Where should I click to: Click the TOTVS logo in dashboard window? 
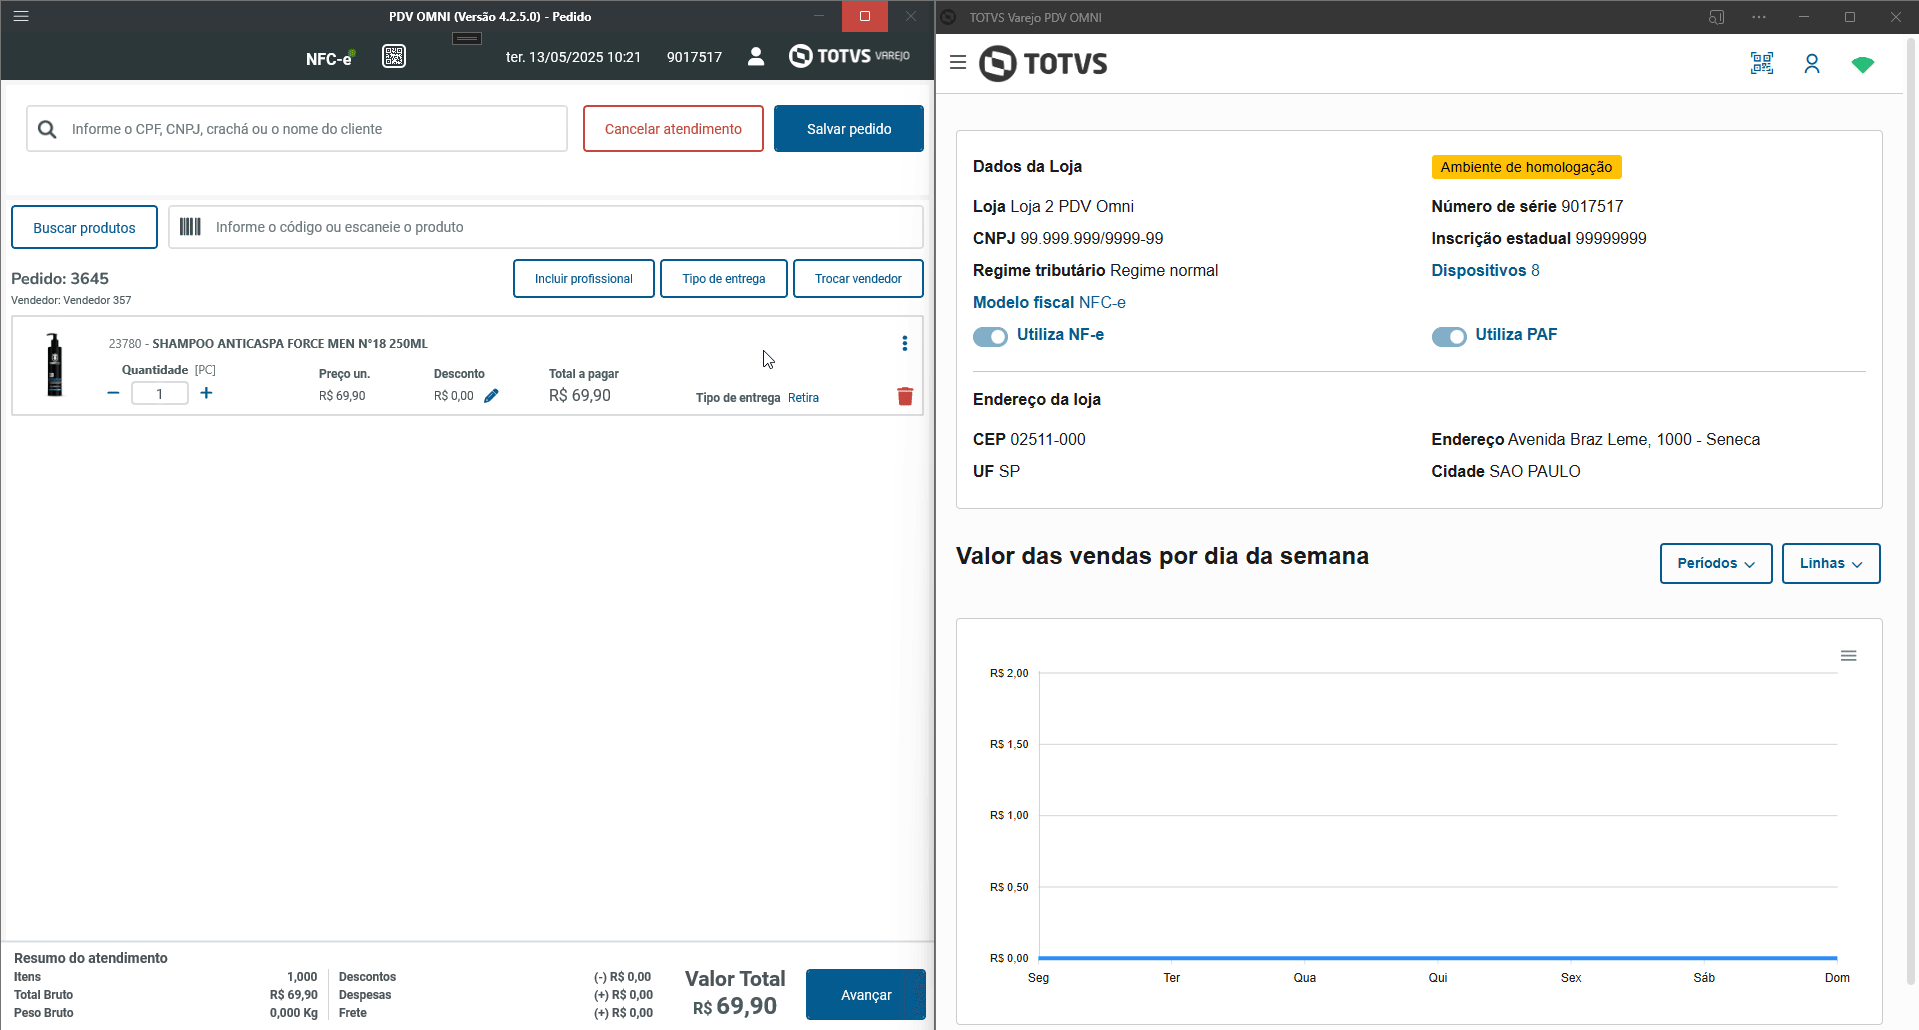[x=1043, y=63]
